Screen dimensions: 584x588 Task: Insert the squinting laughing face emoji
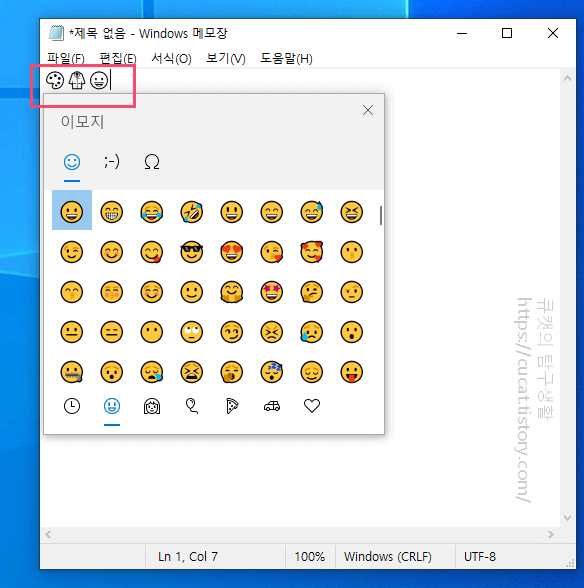point(352,212)
